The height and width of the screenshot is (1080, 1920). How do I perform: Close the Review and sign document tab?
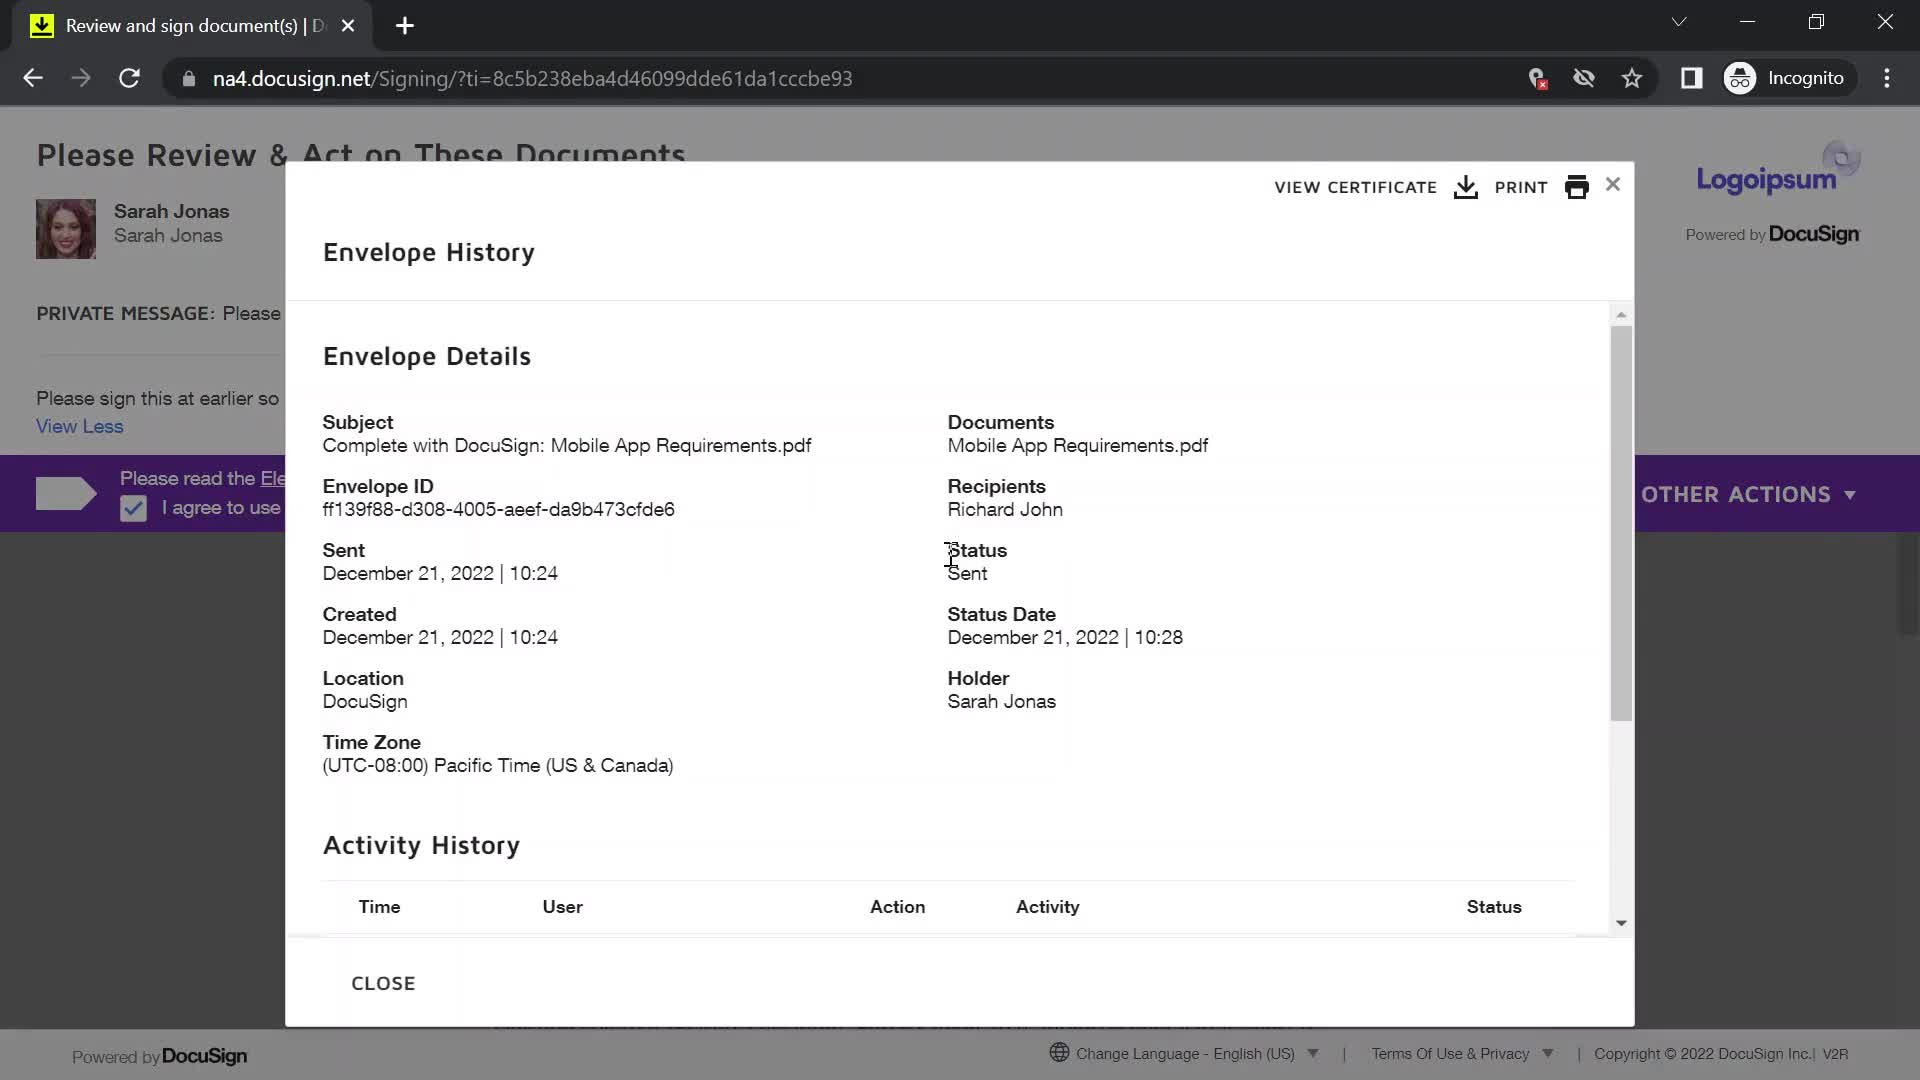348,26
